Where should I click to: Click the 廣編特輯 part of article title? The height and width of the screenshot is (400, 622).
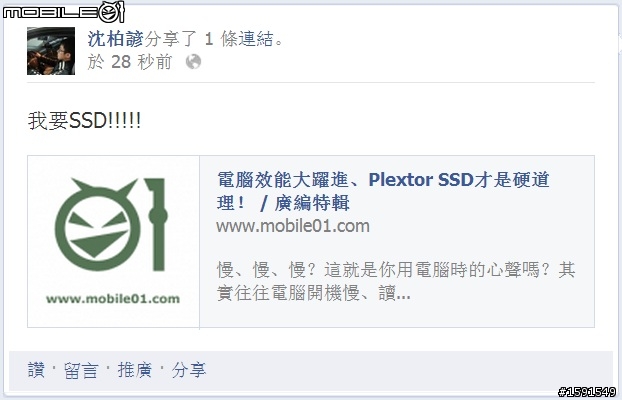pos(312,203)
